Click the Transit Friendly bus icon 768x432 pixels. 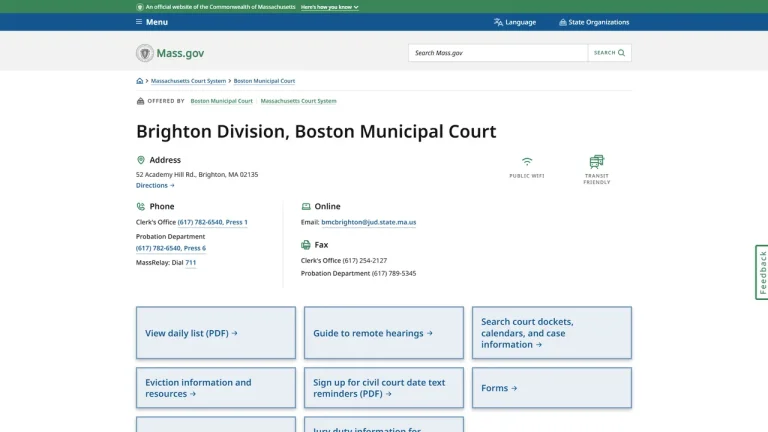pos(597,162)
